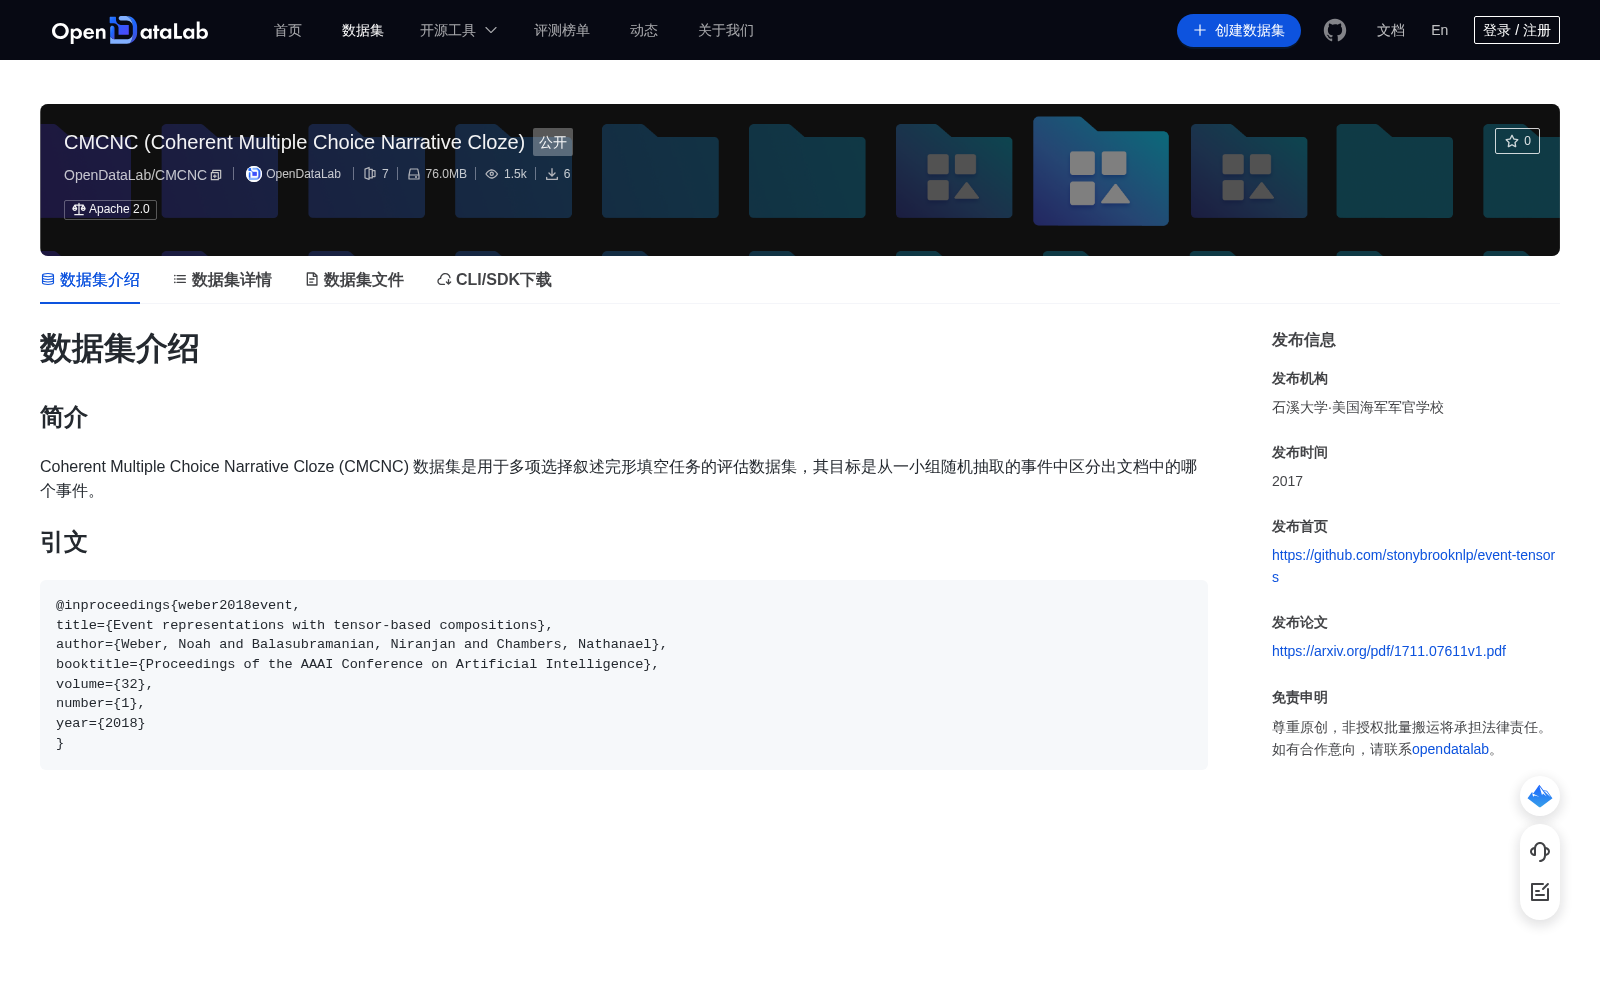1600x1000 pixels.
Task: Click the opendatalab contact link
Action: [x=1450, y=749]
